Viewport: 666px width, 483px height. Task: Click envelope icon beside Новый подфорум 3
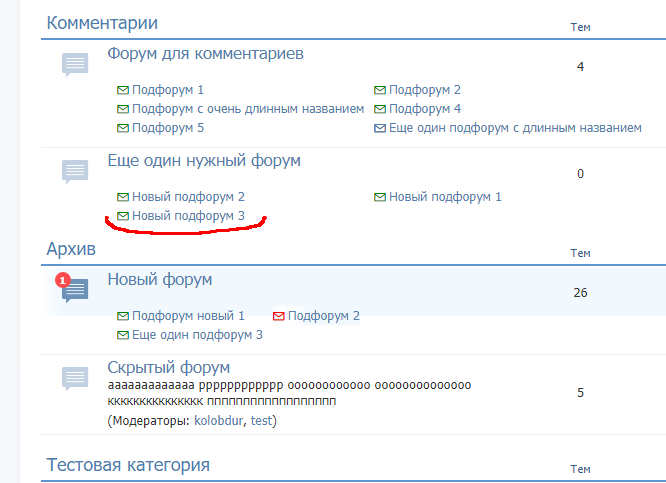123,216
